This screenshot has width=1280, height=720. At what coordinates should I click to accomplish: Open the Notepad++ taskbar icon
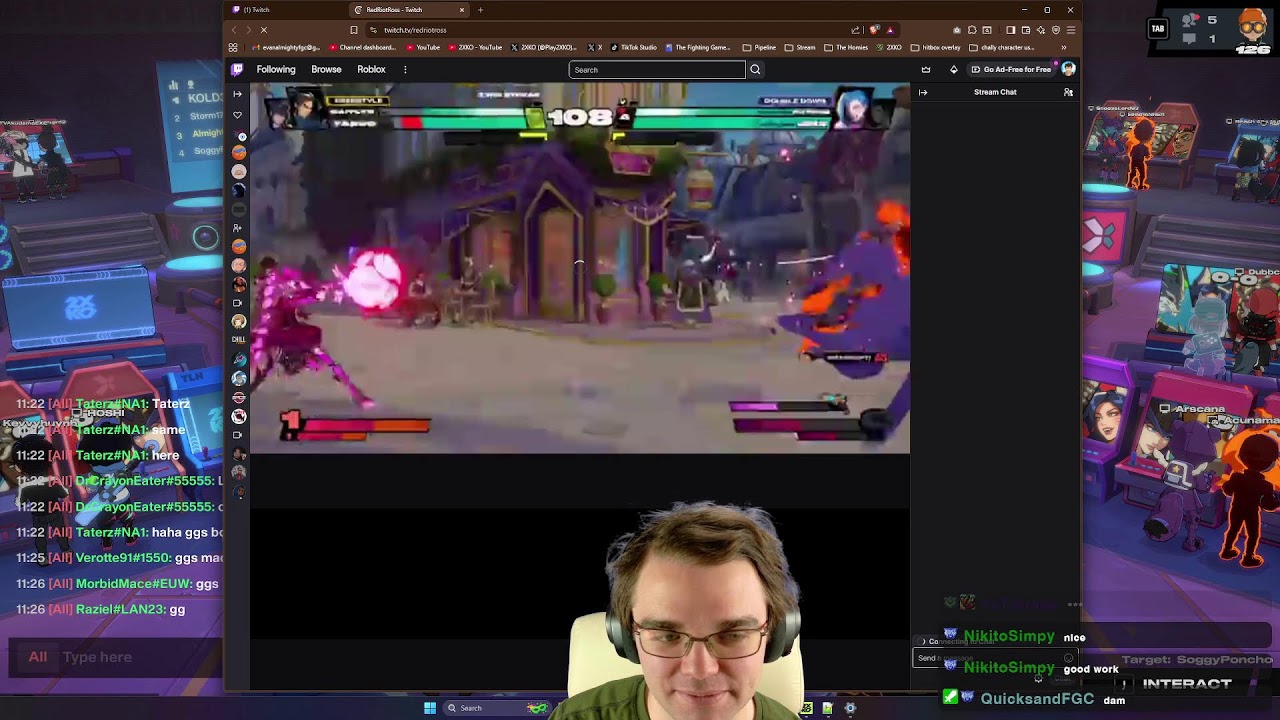[827, 708]
